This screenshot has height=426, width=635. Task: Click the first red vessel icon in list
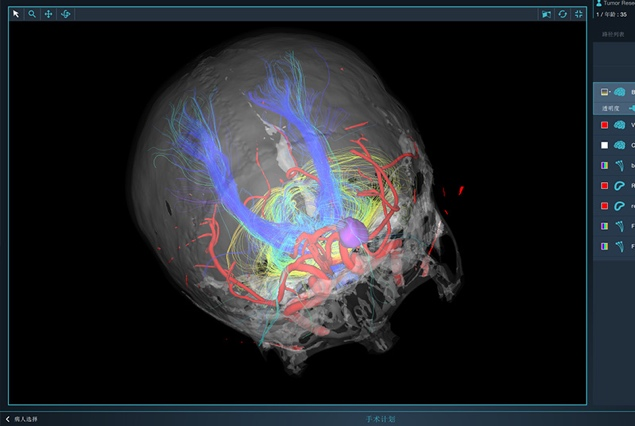point(620,185)
